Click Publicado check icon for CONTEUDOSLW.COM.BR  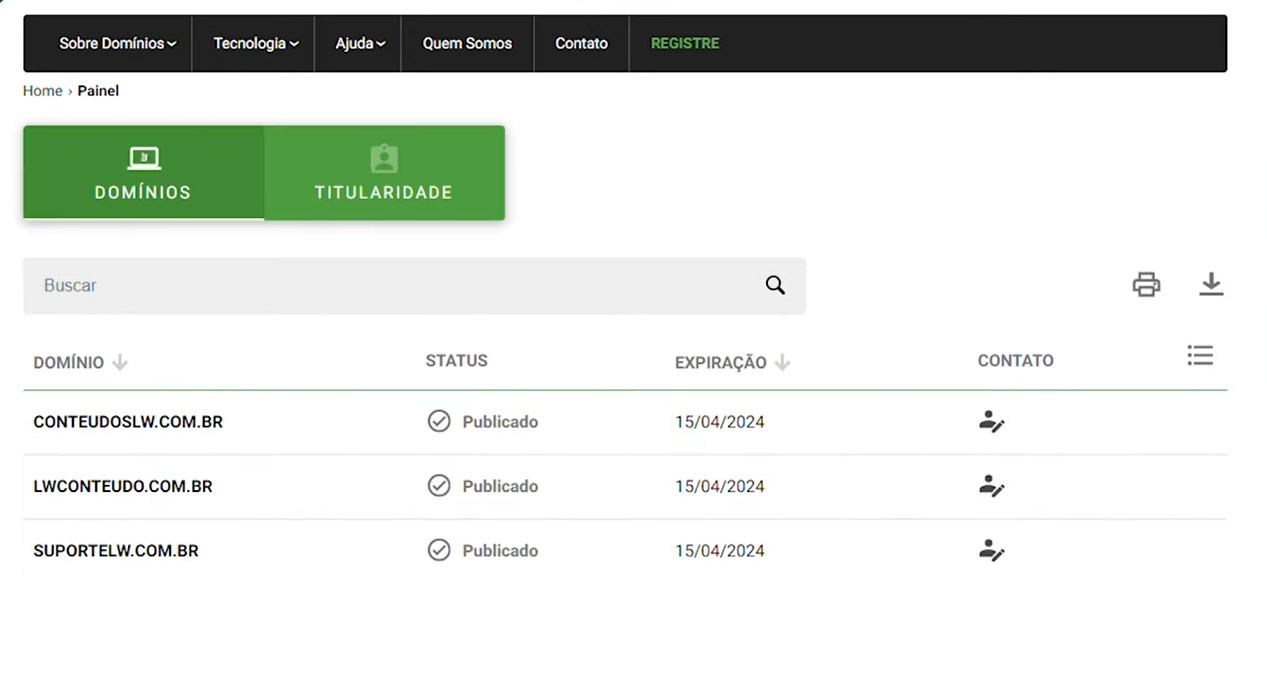pos(439,421)
